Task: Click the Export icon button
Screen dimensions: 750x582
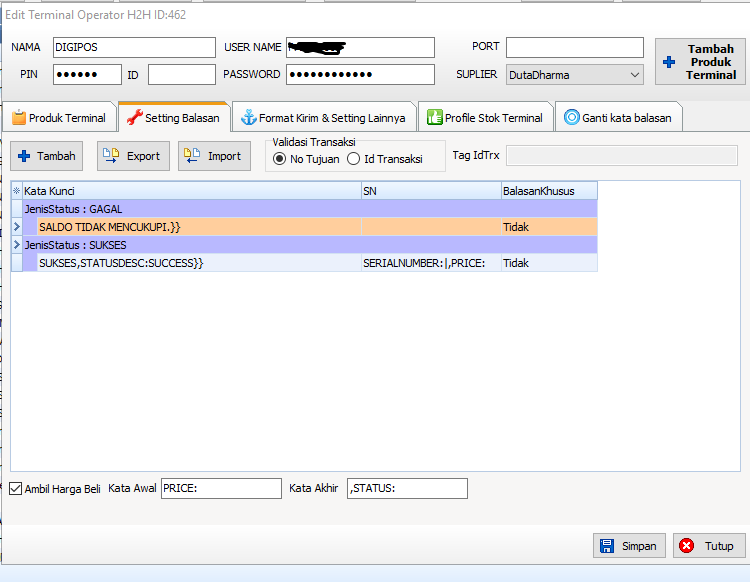Action: [111, 156]
